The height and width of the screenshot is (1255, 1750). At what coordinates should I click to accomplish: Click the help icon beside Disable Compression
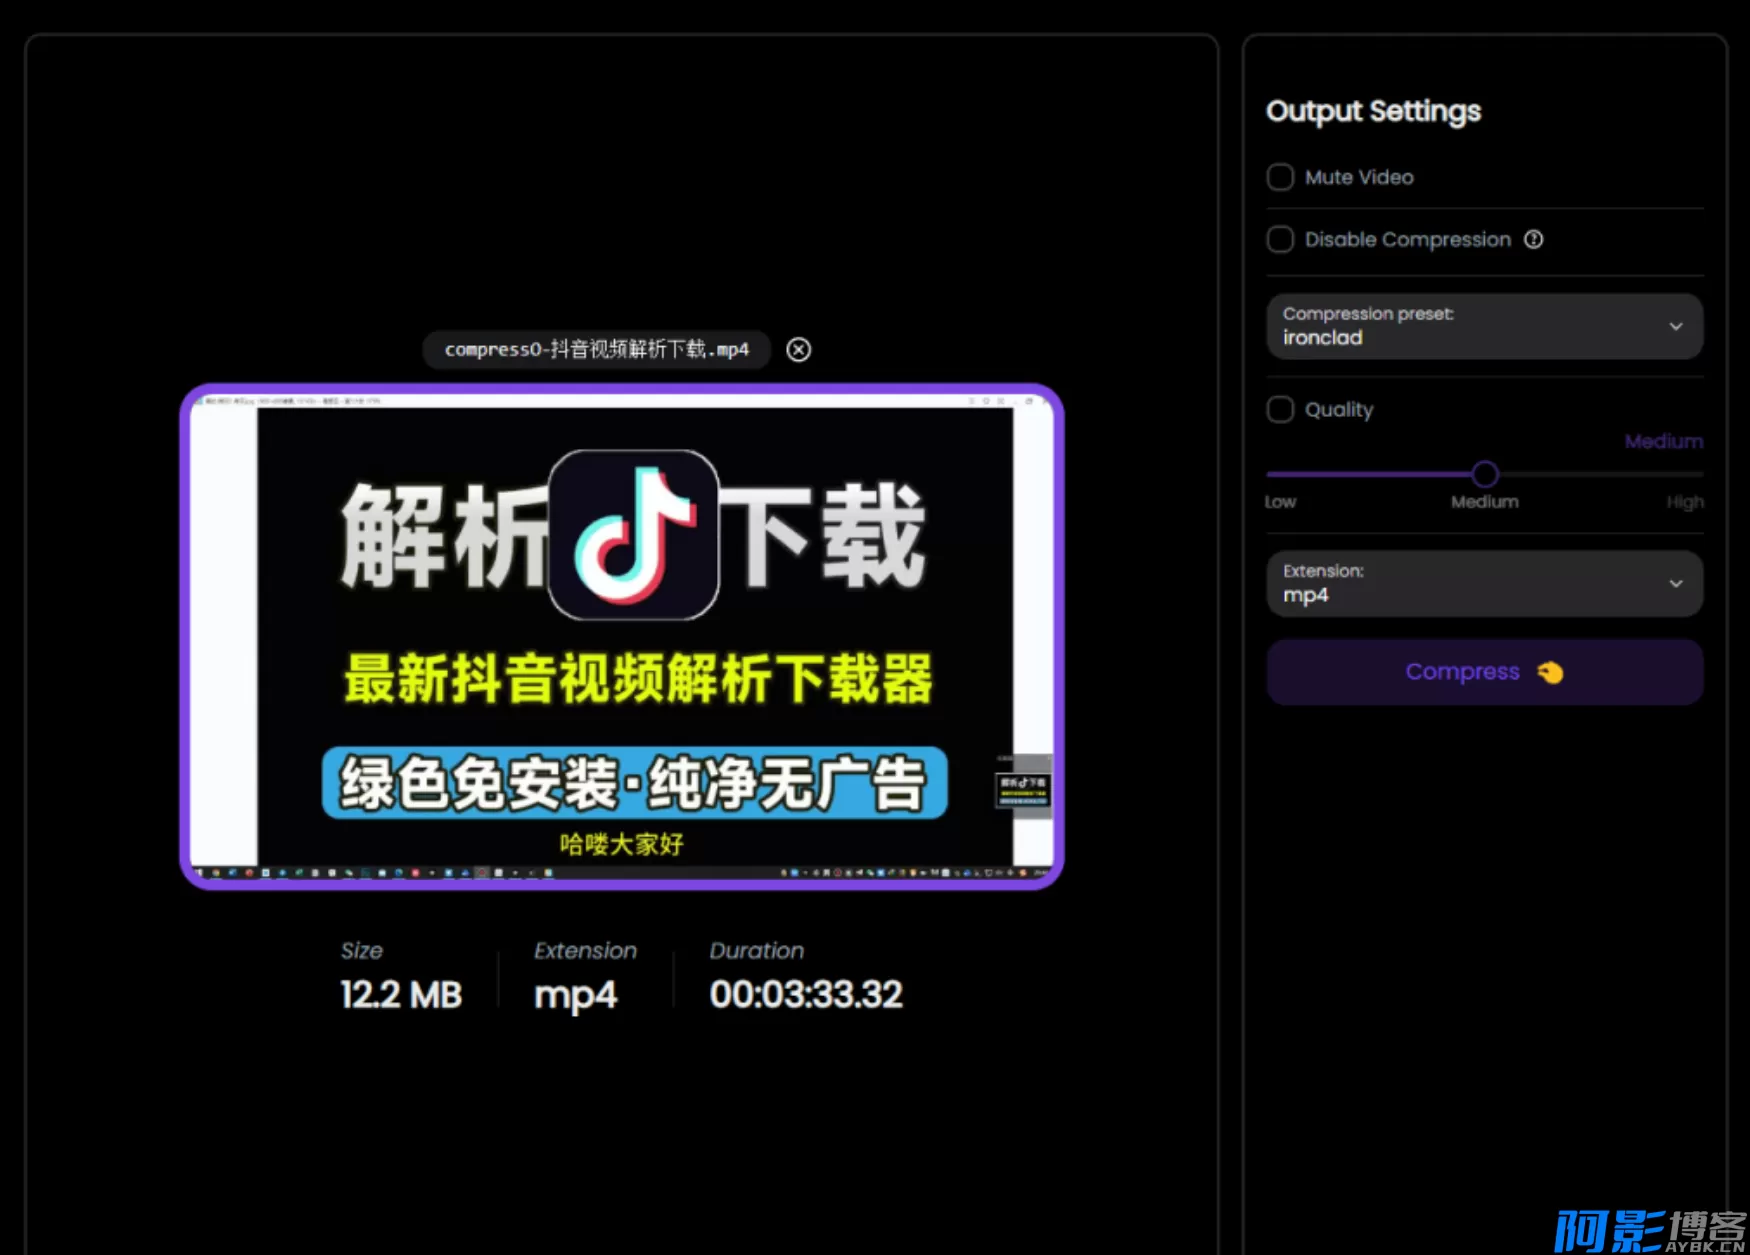pyautogui.click(x=1533, y=240)
